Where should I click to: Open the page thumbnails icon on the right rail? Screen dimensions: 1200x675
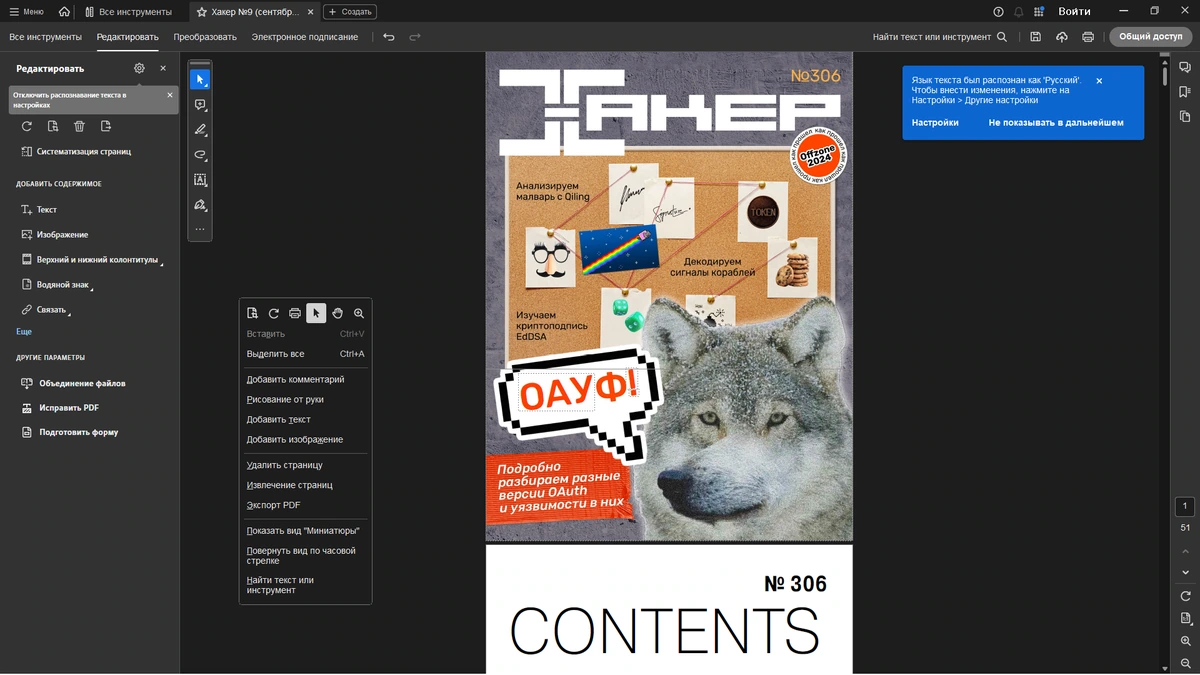pos(1185,116)
